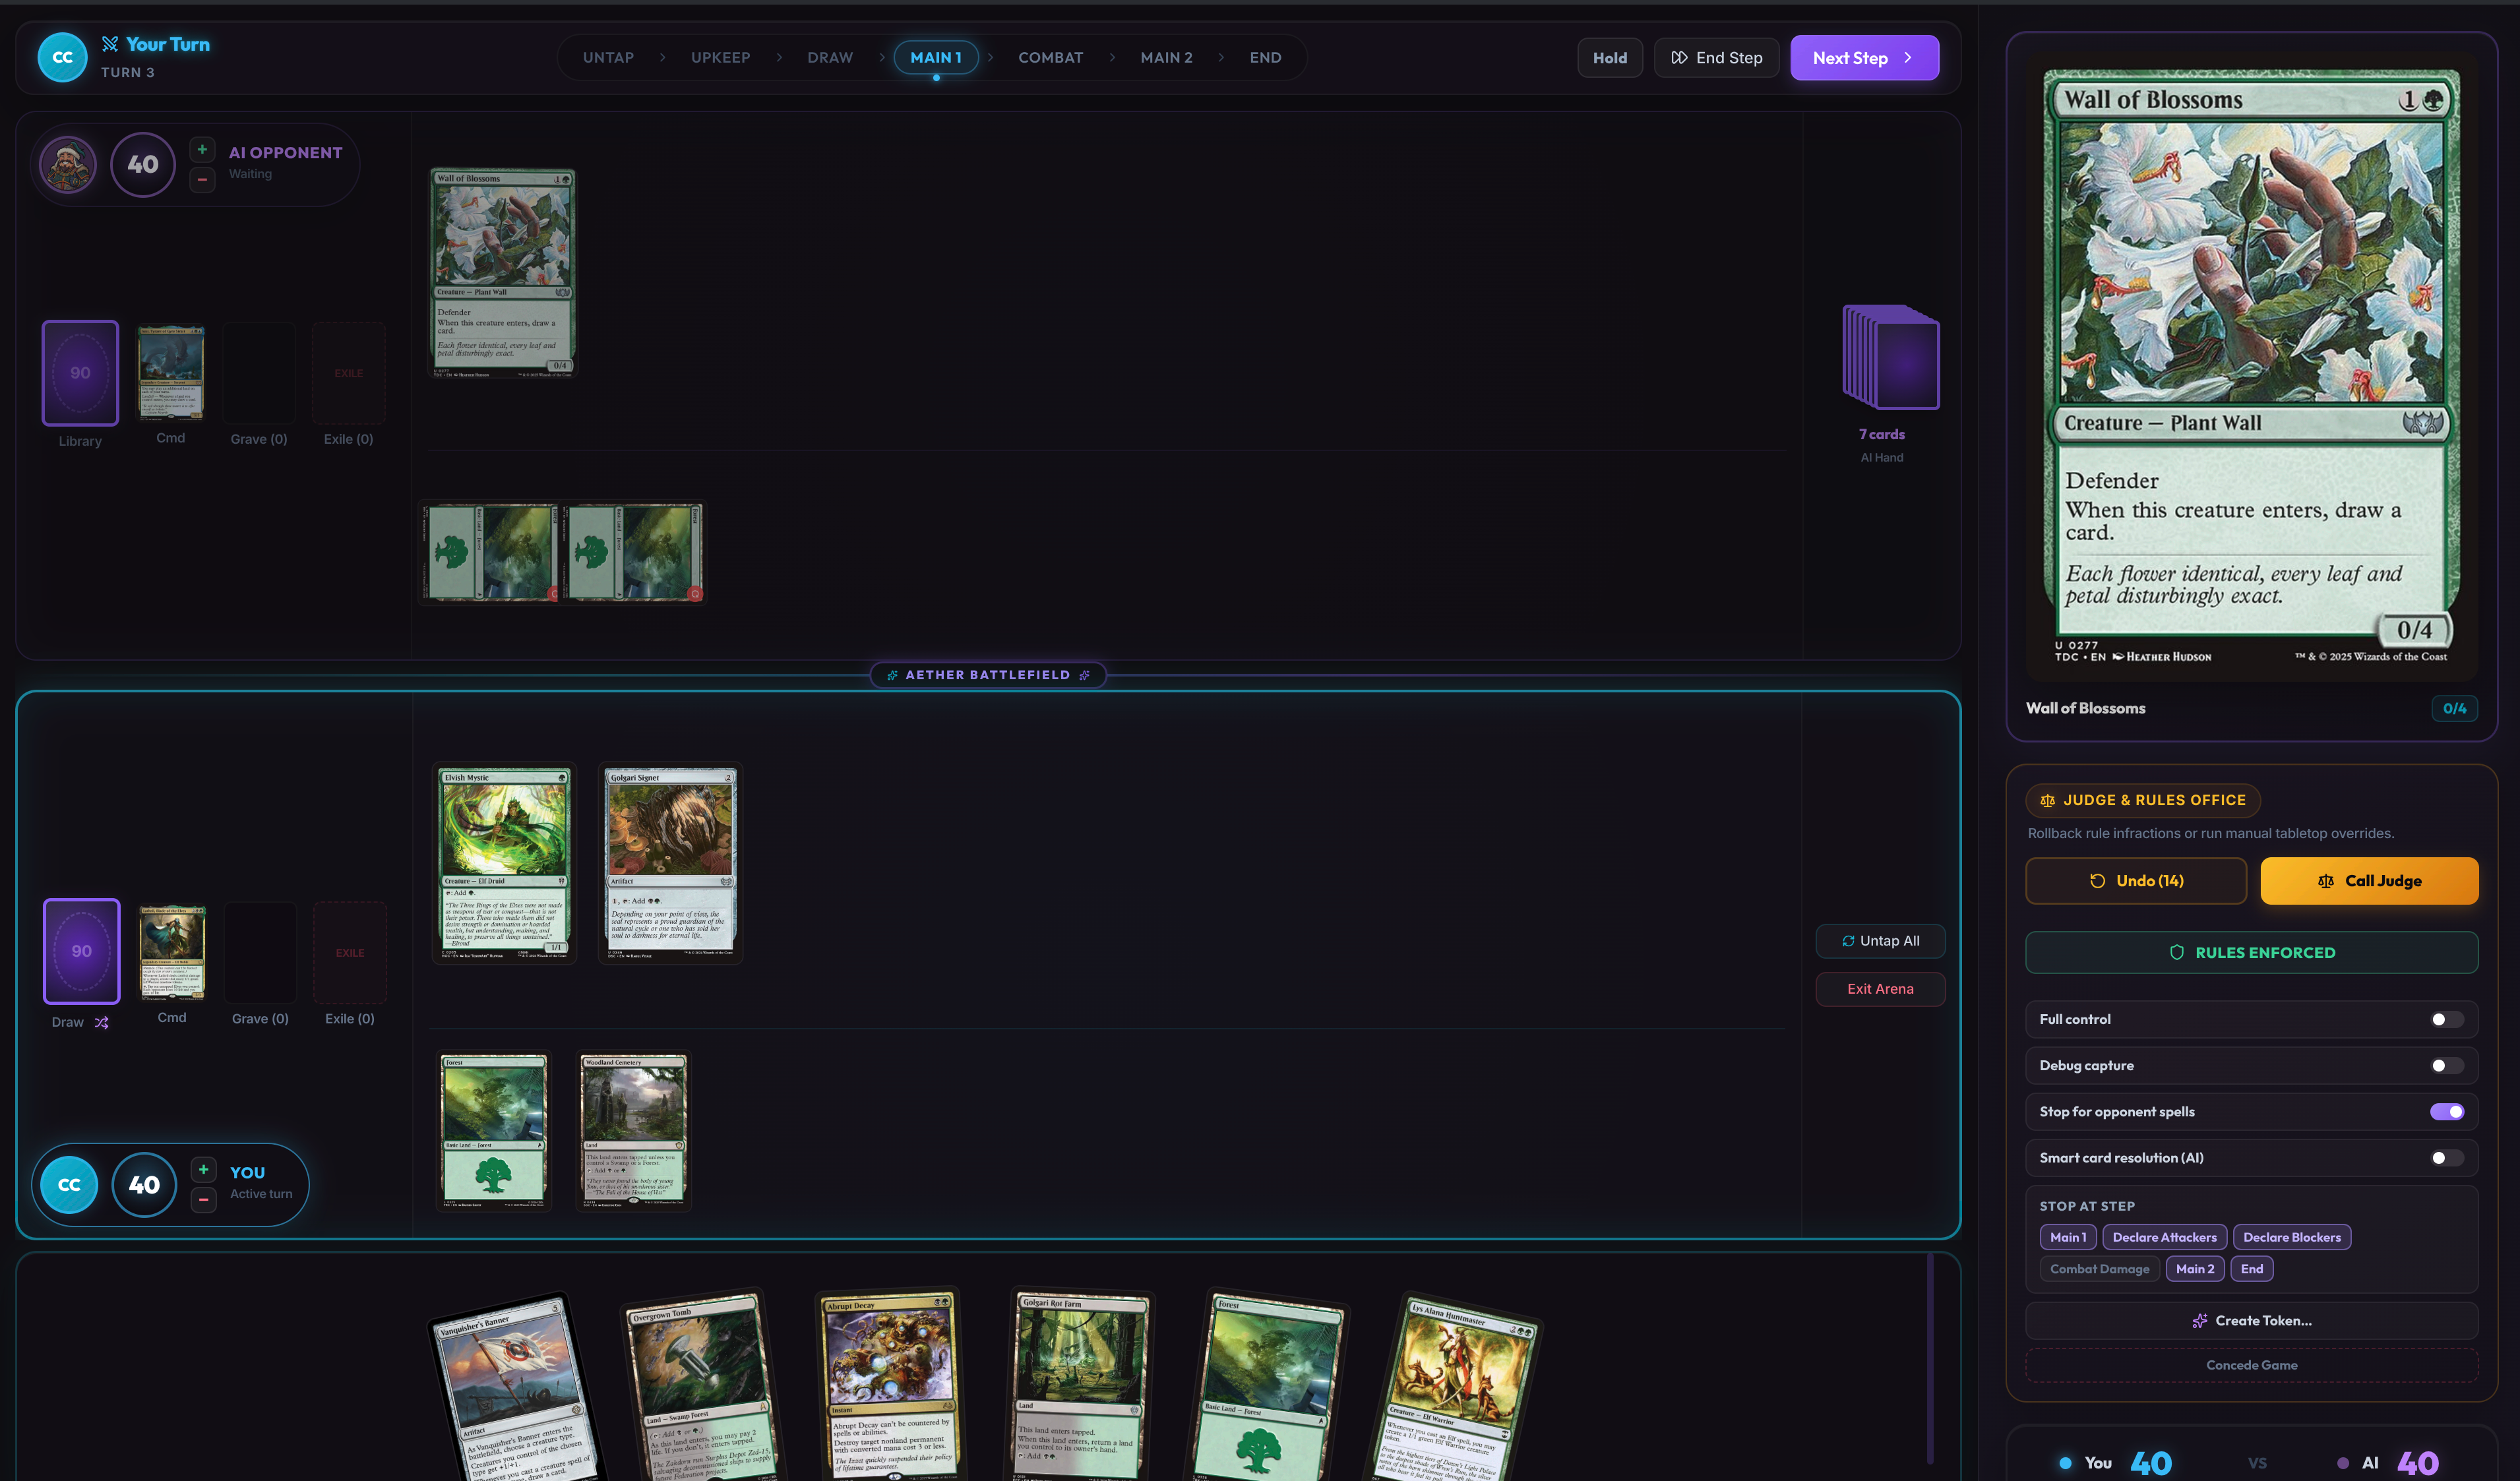Click the hand panel vertical scrollbar
The width and height of the screenshot is (2520, 1481).
pos(1929,1359)
